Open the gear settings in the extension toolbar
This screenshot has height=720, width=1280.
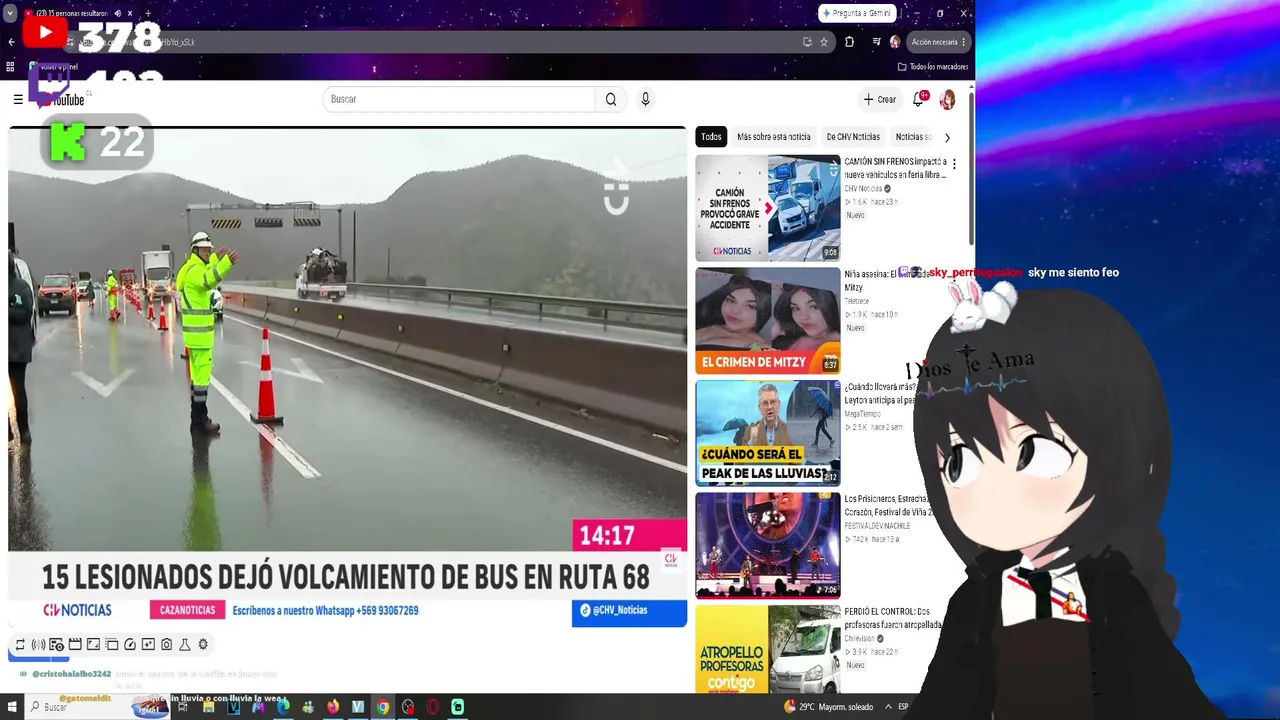tap(203, 645)
